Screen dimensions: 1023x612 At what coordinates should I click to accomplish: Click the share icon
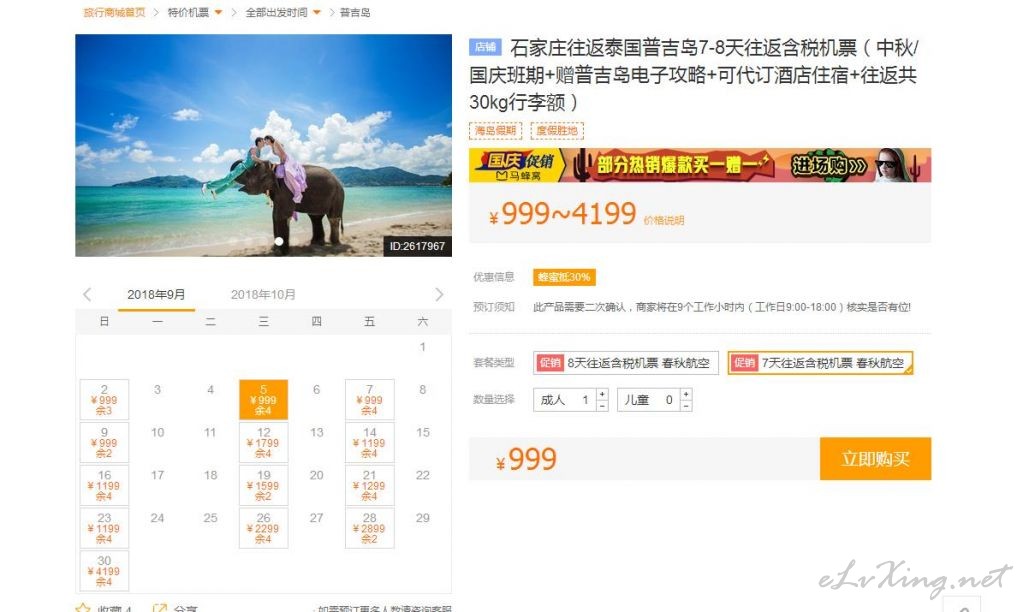pyautogui.click(x=159, y=608)
